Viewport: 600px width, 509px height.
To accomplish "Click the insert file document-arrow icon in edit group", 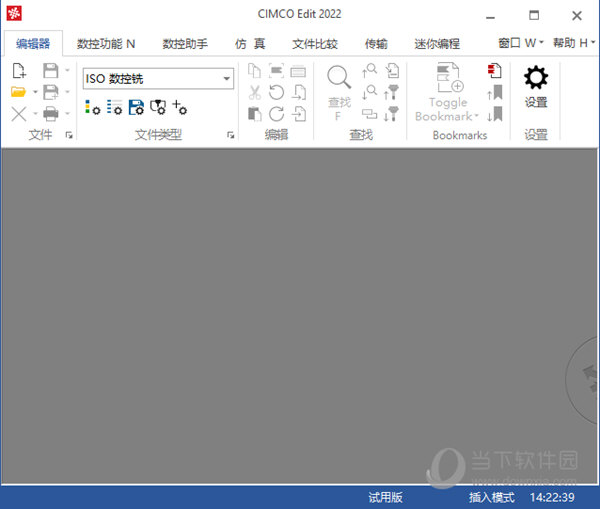I will (298, 92).
